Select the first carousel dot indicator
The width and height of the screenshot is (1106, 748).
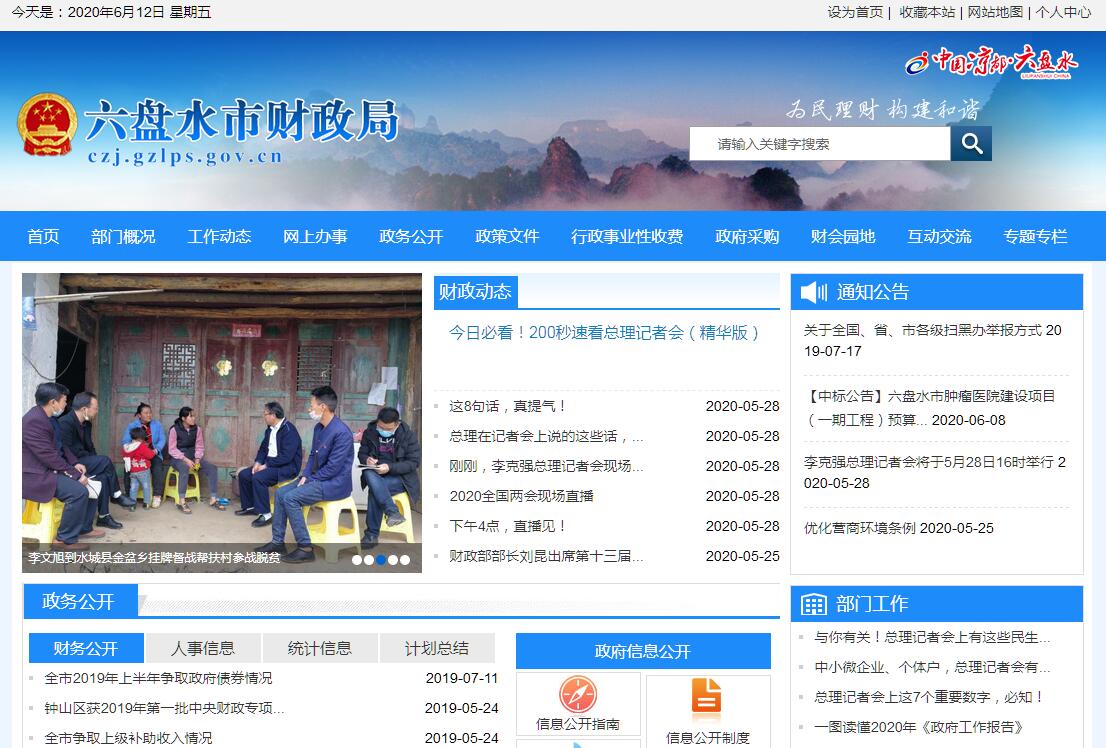(x=357, y=560)
